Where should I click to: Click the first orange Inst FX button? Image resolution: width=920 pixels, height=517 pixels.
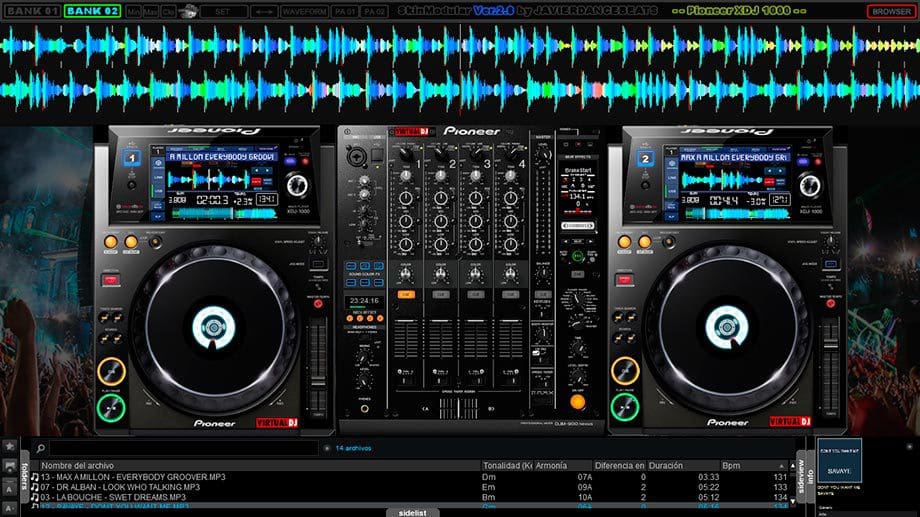tap(350, 319)
